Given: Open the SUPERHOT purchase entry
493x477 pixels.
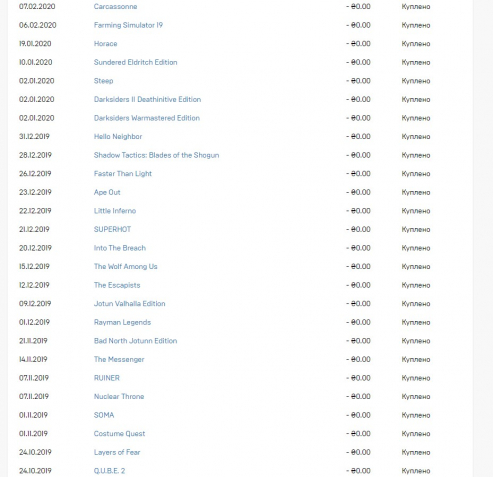Looking at the screenshot, I should (112, 229).
